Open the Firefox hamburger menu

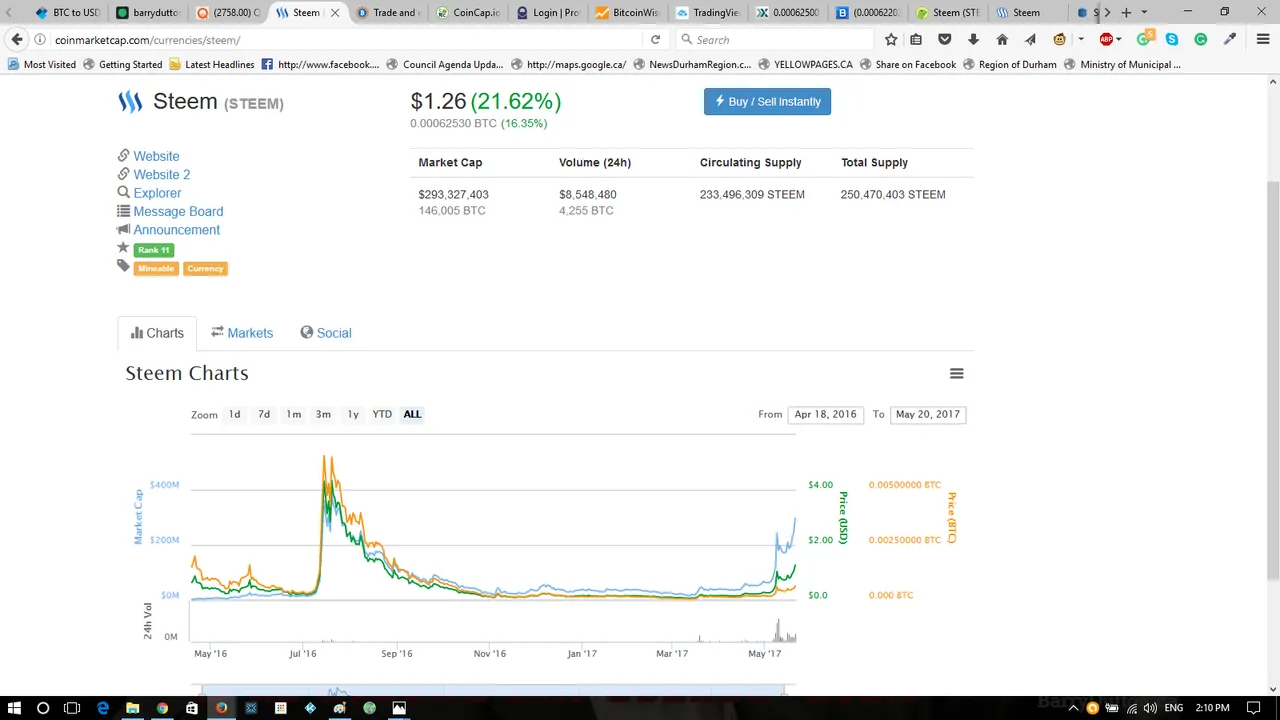coord(1262,40)
